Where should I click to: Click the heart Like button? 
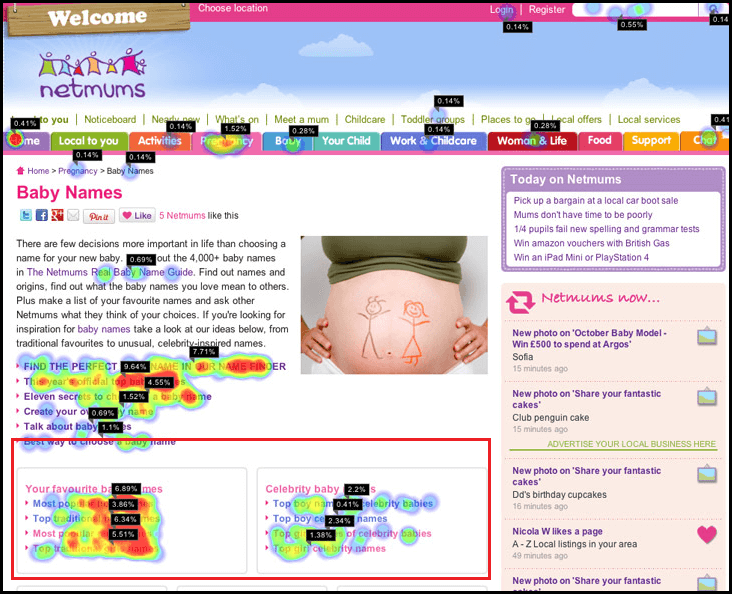click(x=137, y=215)
